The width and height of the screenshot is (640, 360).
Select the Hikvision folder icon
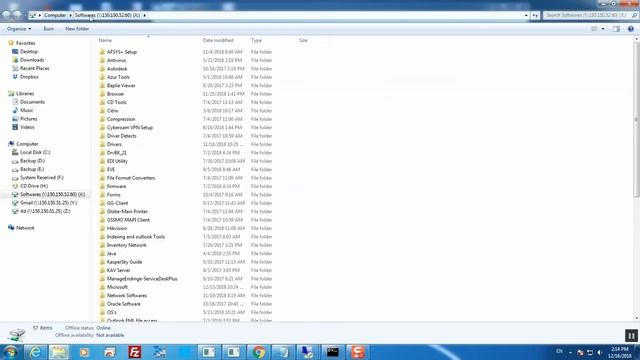tap(102, 228)
